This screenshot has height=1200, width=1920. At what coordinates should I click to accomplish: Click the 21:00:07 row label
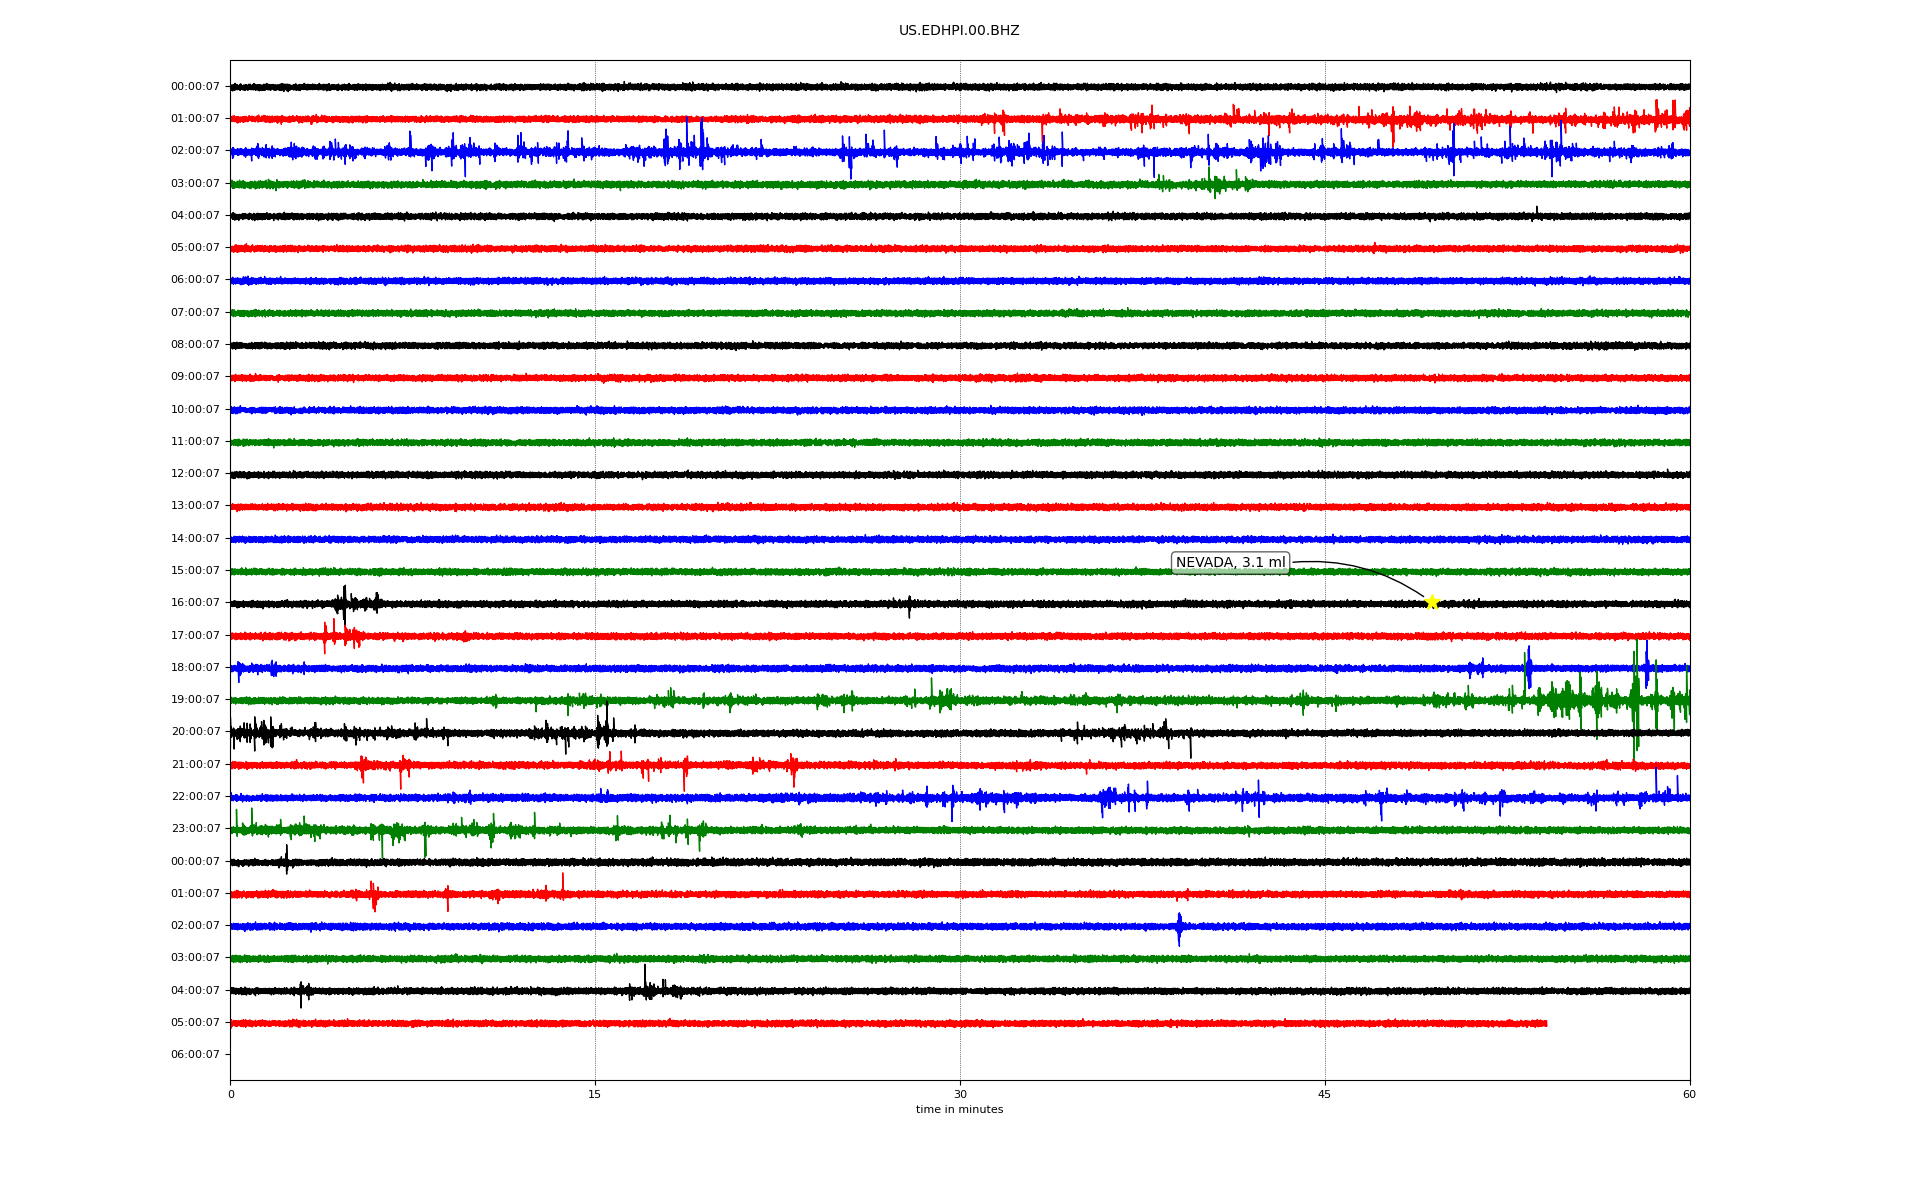(x=195, y=765)
